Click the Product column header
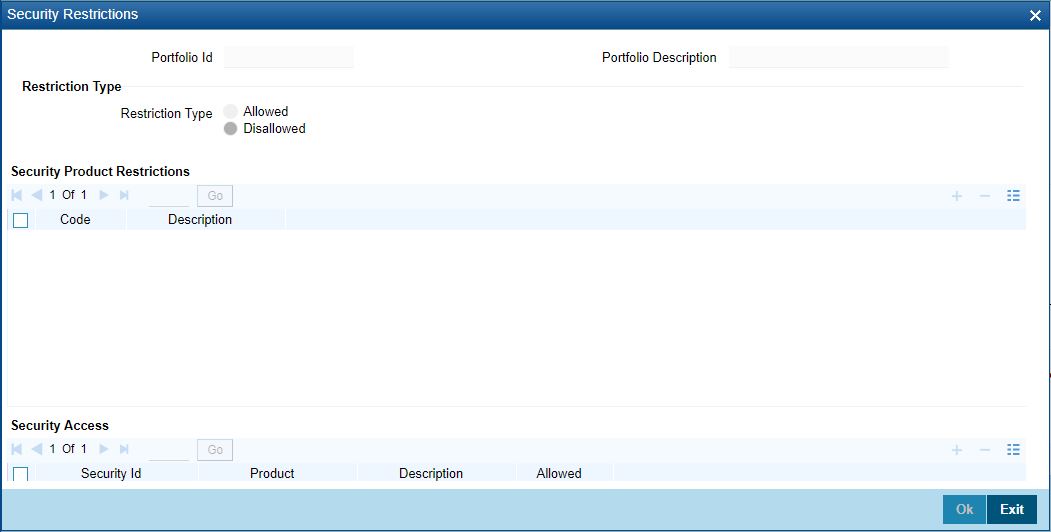 tap(272, 473)
